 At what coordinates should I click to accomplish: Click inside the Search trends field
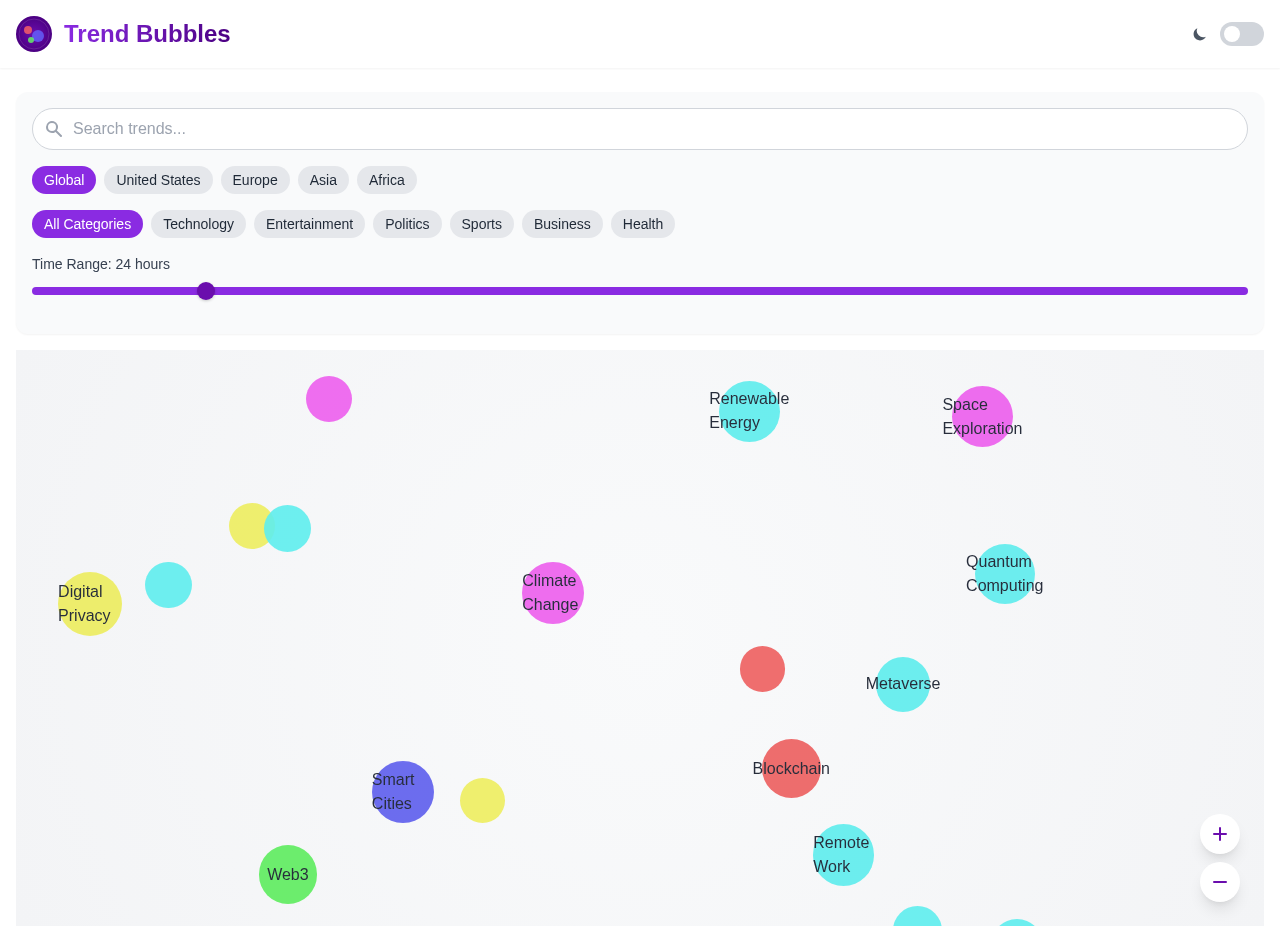[x=640, y=129]
